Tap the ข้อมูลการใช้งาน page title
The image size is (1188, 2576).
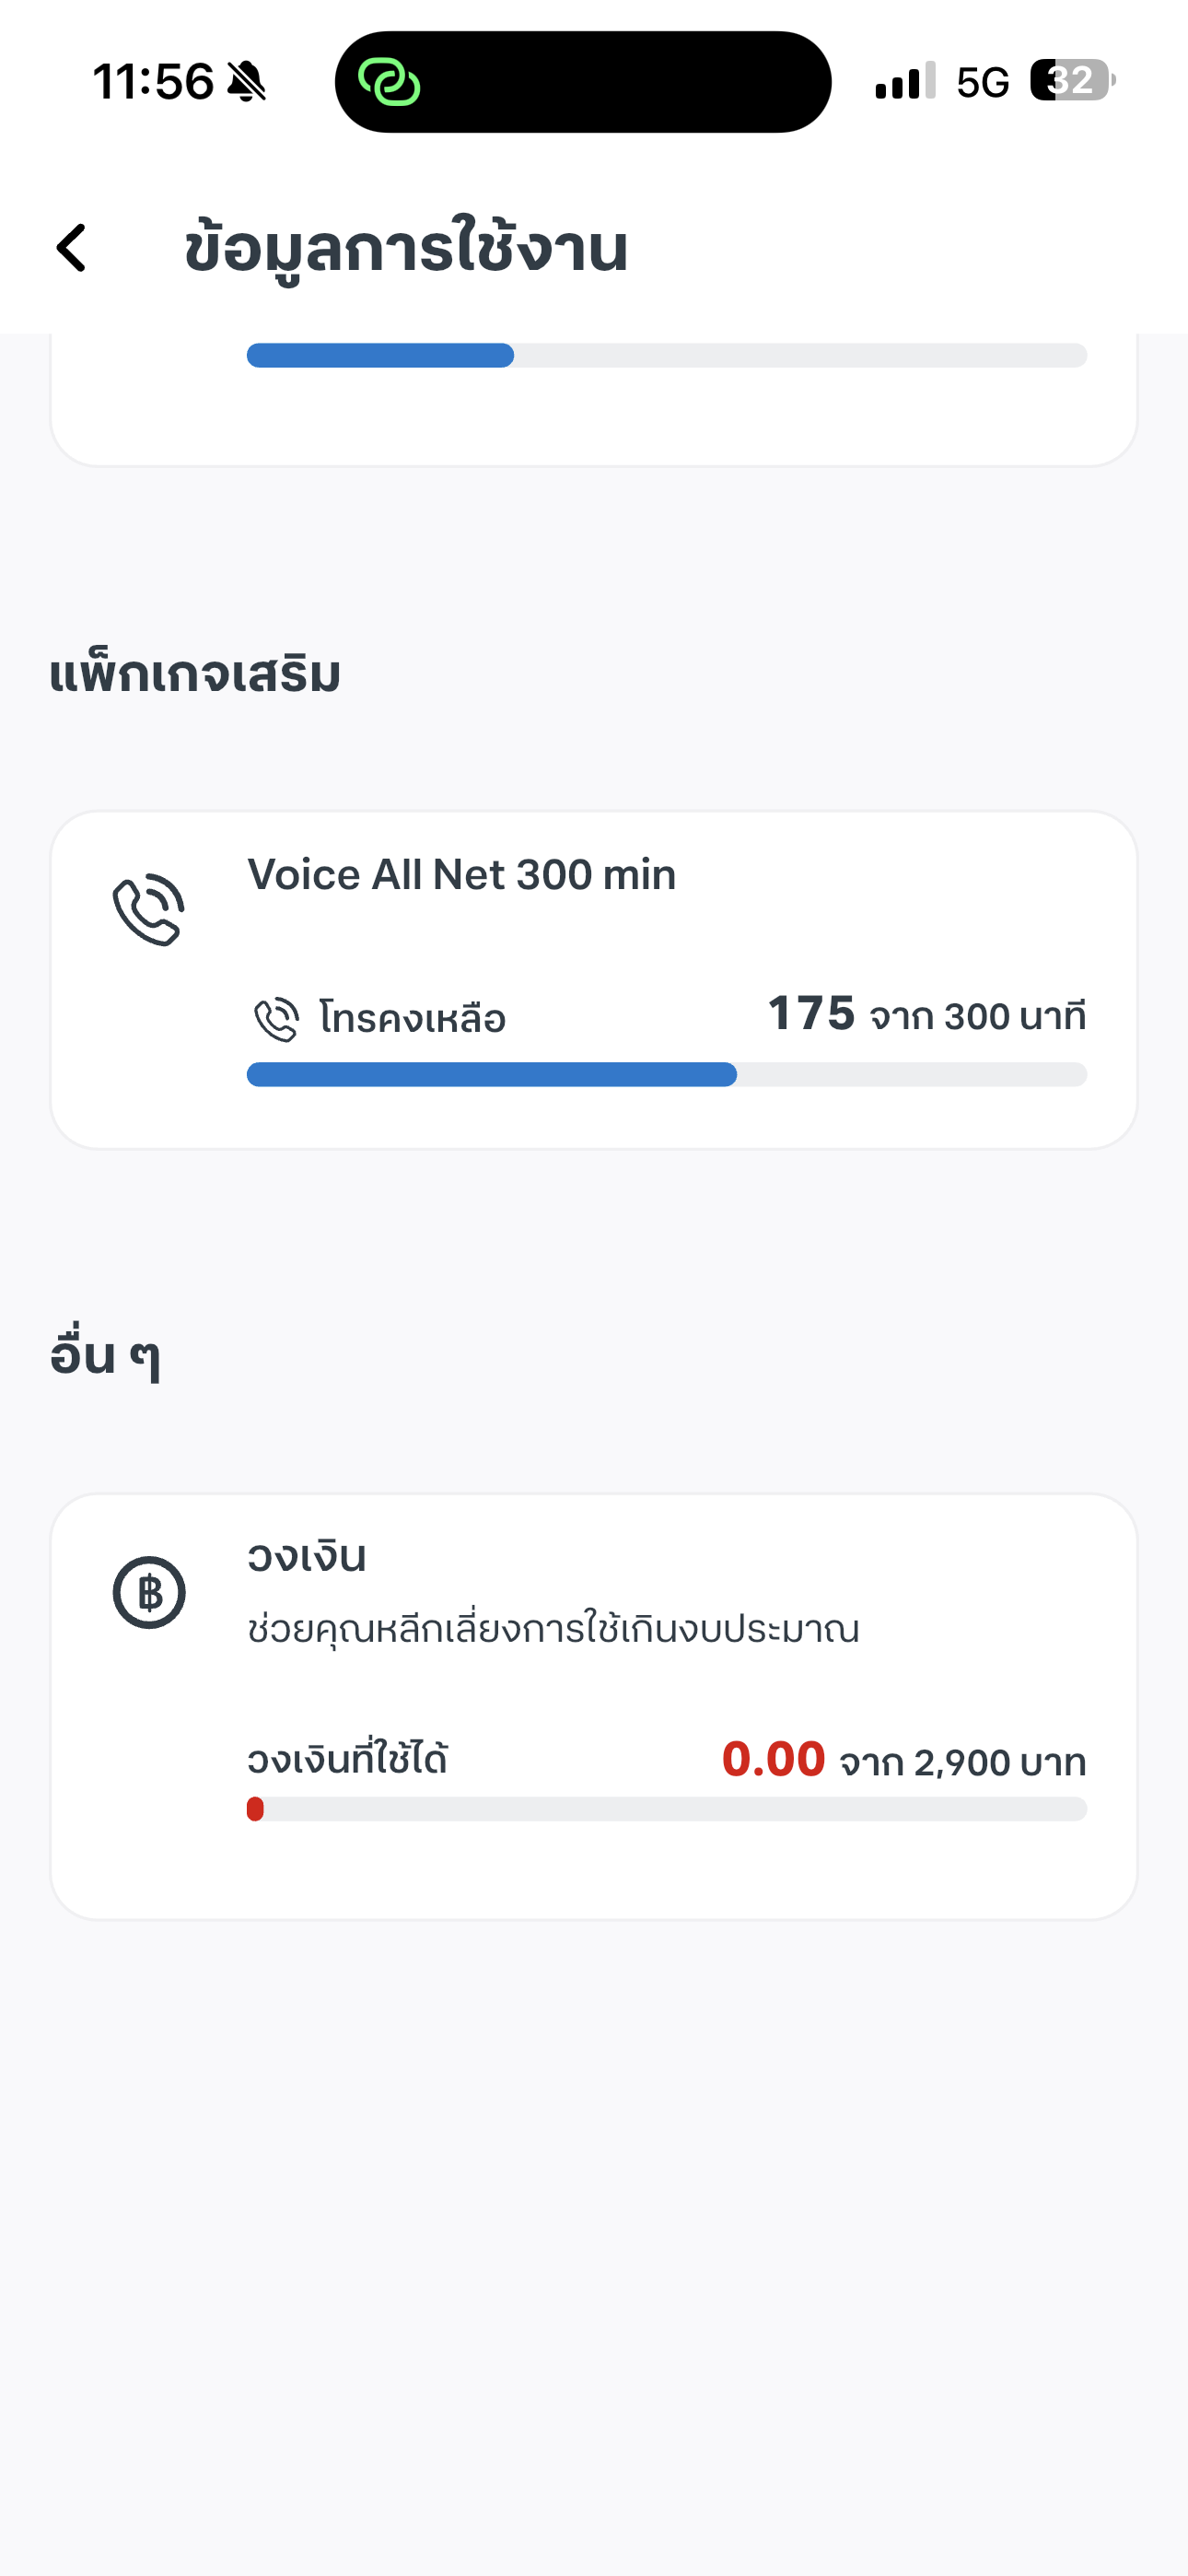406,248
